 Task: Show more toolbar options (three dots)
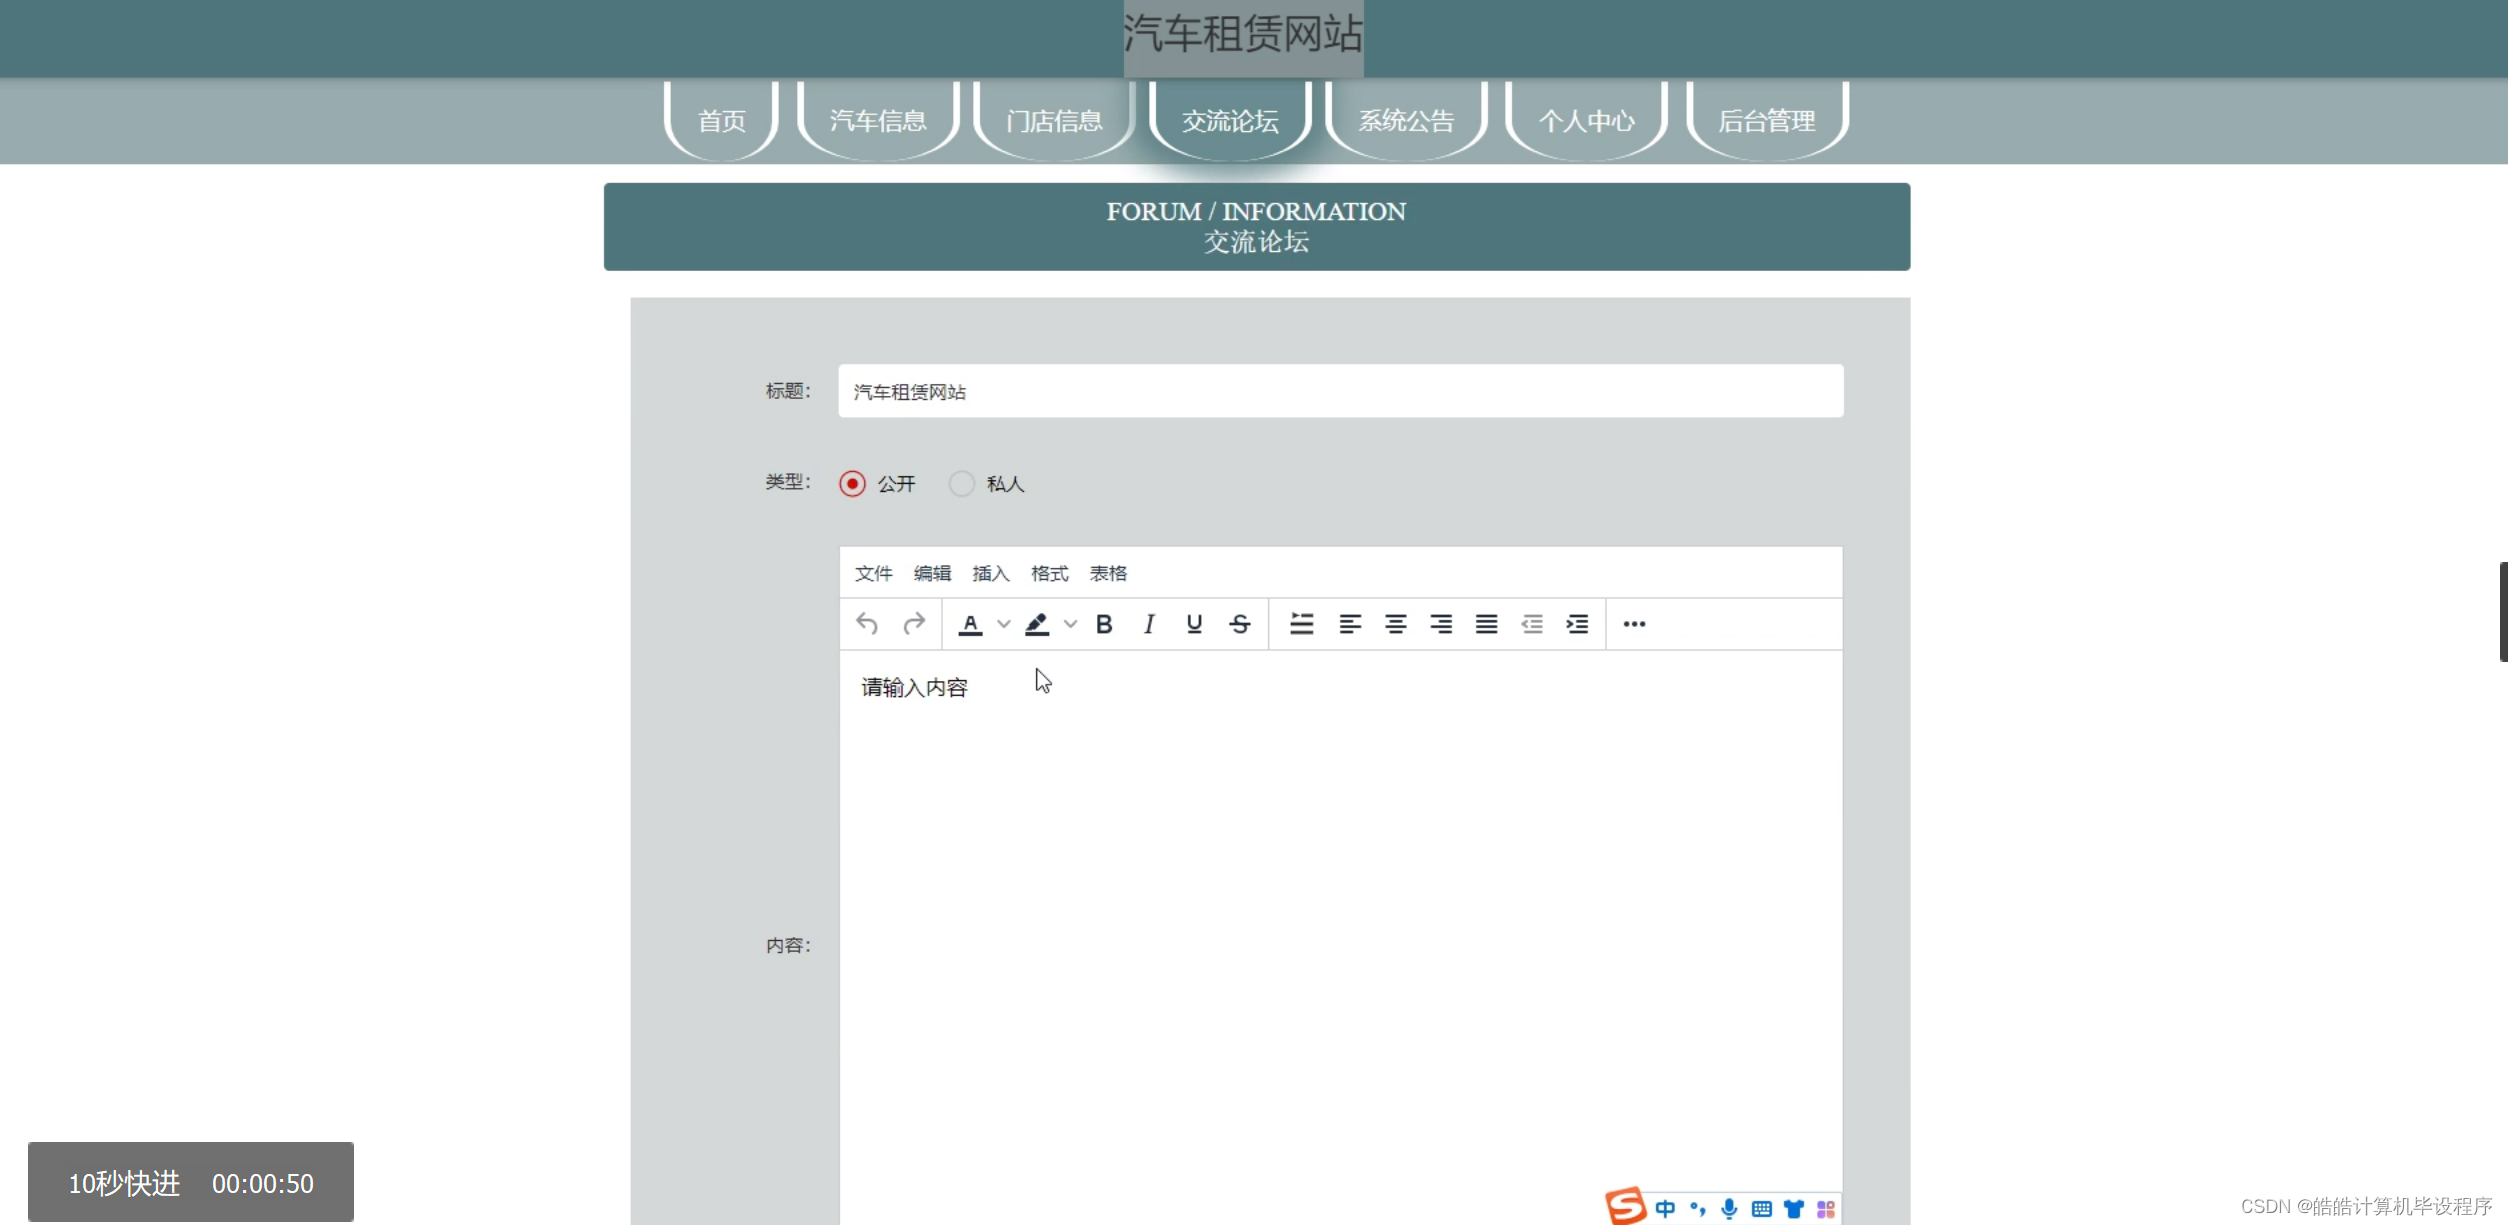pyautogui.click(x=1634, y=624)
